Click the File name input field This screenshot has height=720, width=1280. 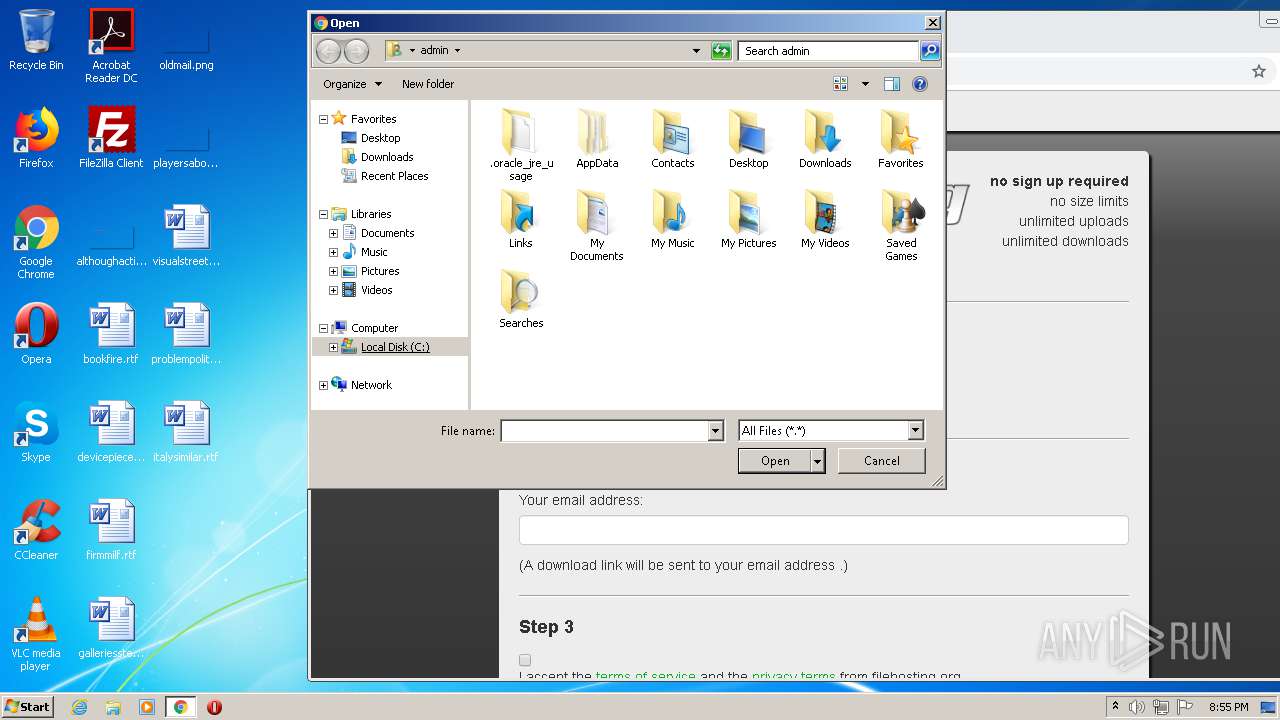pyautogui.click(x=604, y=431)
